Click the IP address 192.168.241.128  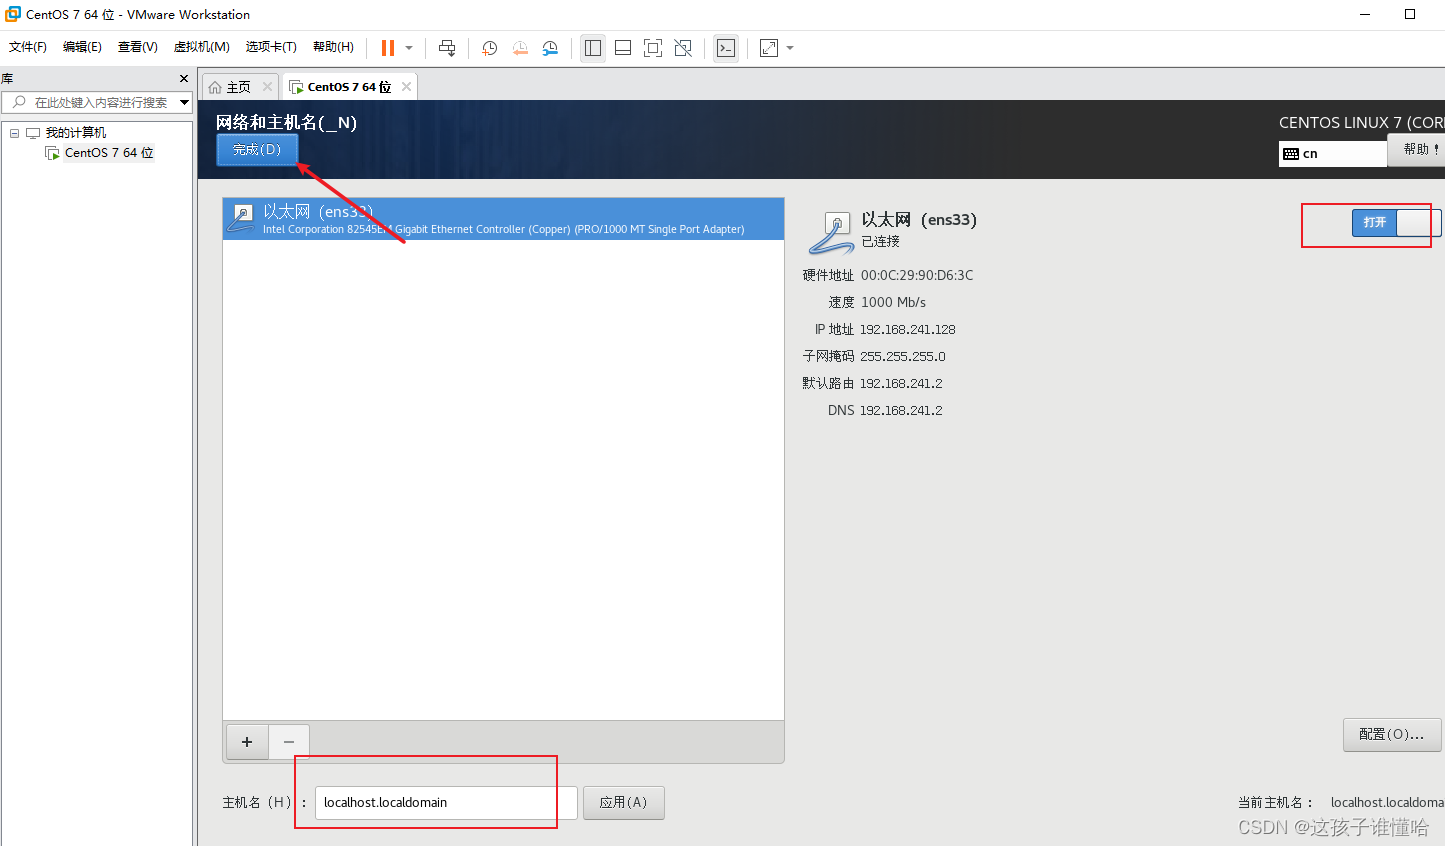click(908, 329)
